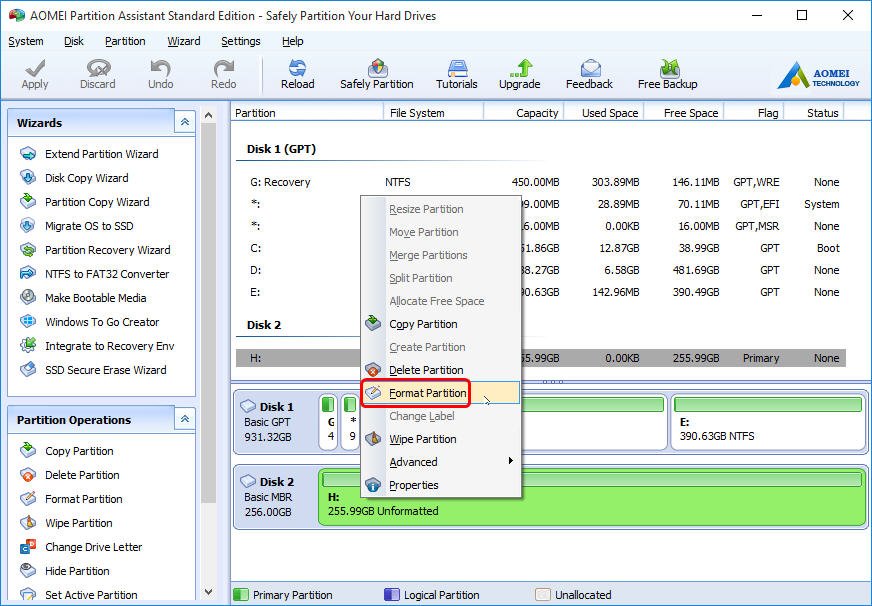Open Properties from context menu
Screen dimensions: 872x606
(x=440, y=485)
